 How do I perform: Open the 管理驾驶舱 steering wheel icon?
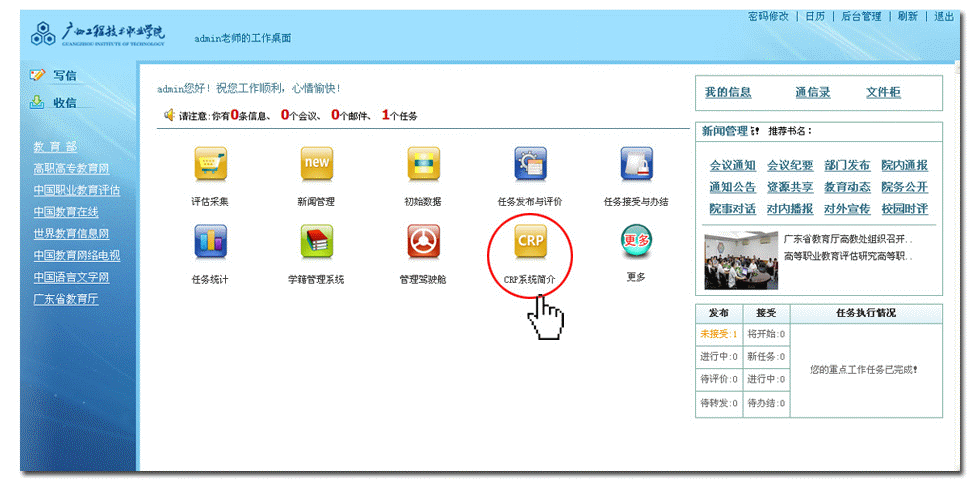423,241
